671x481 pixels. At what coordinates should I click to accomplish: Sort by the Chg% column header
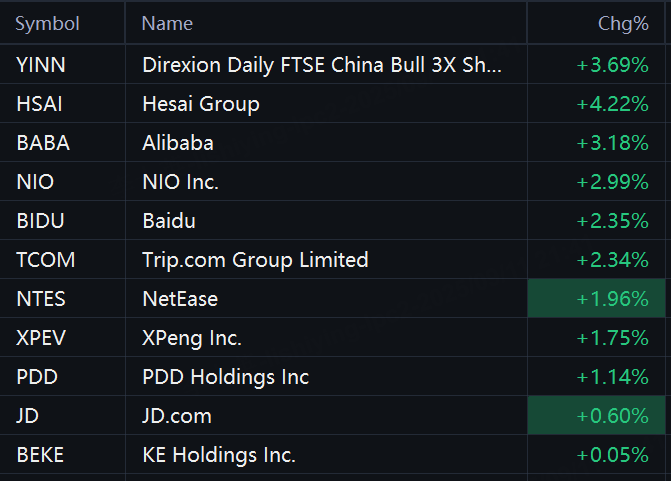(x=623, y=24)
